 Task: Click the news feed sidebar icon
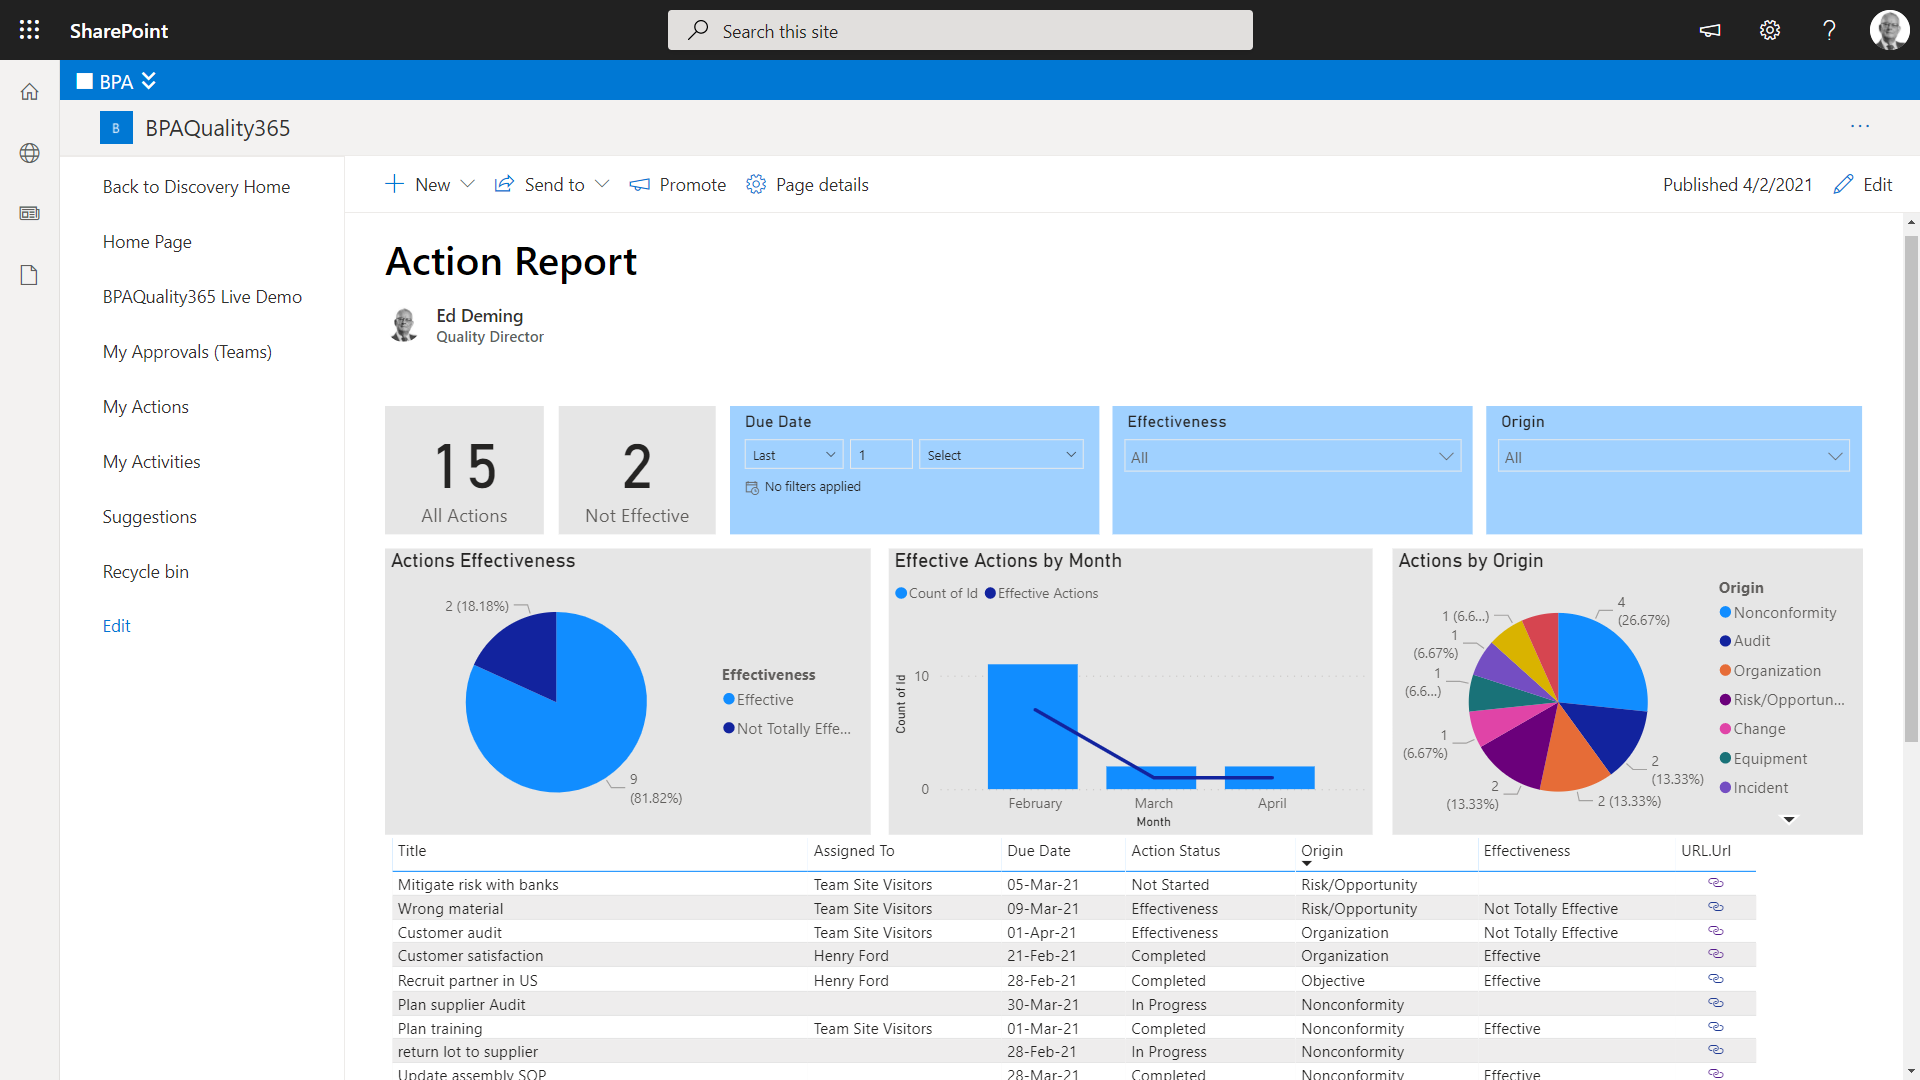(x=29, y=213)
